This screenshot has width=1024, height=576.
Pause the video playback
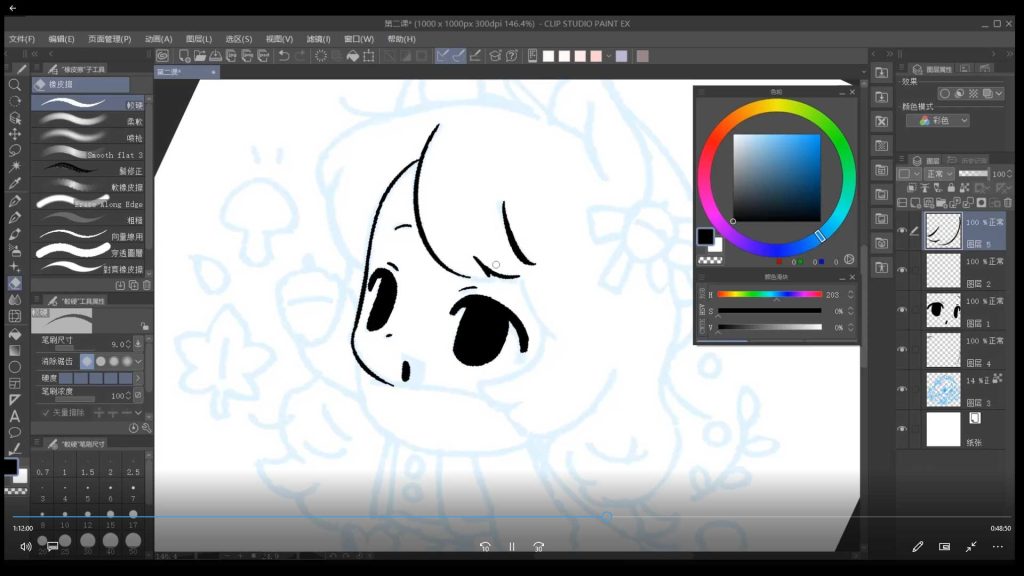pos(512,547)
